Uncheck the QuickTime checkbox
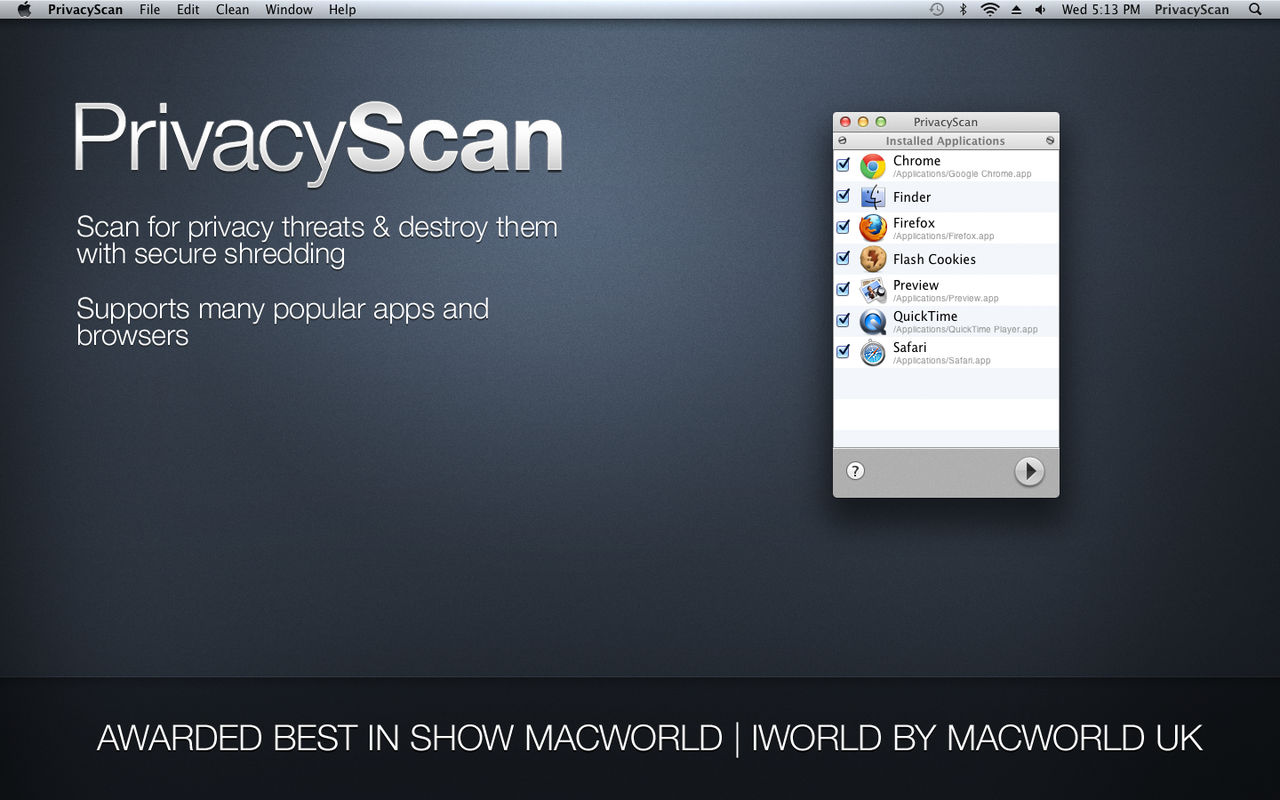The height and width of the screenshot is (800, 1280). 843,320
